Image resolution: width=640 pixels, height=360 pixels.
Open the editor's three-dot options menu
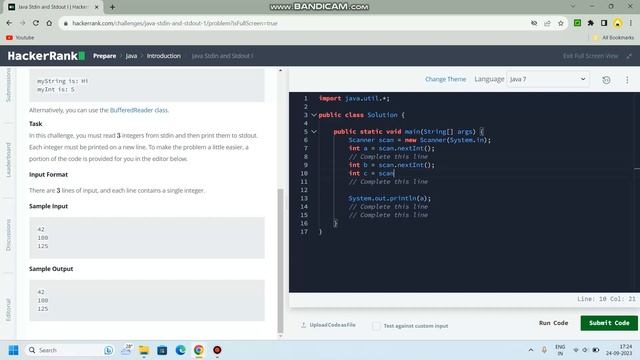(627, 80)
